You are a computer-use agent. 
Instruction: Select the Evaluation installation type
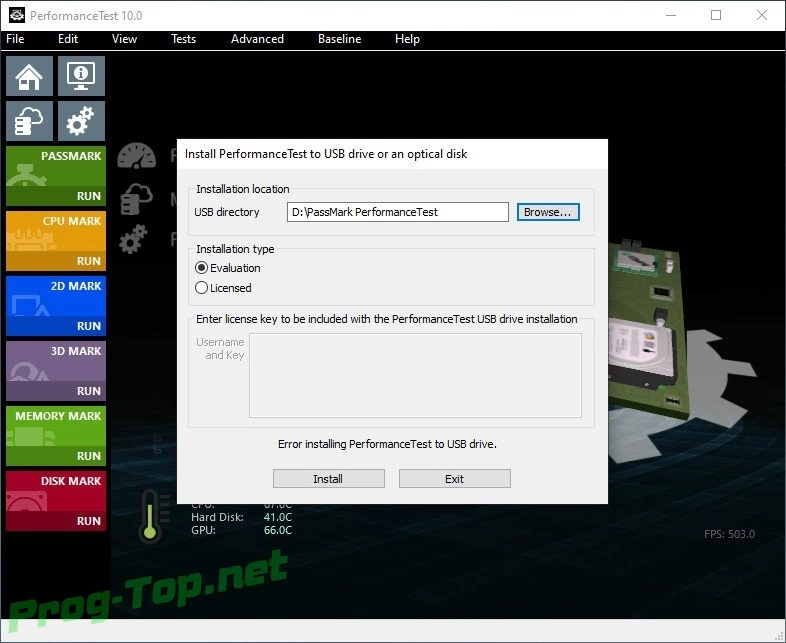pos(228,268)
